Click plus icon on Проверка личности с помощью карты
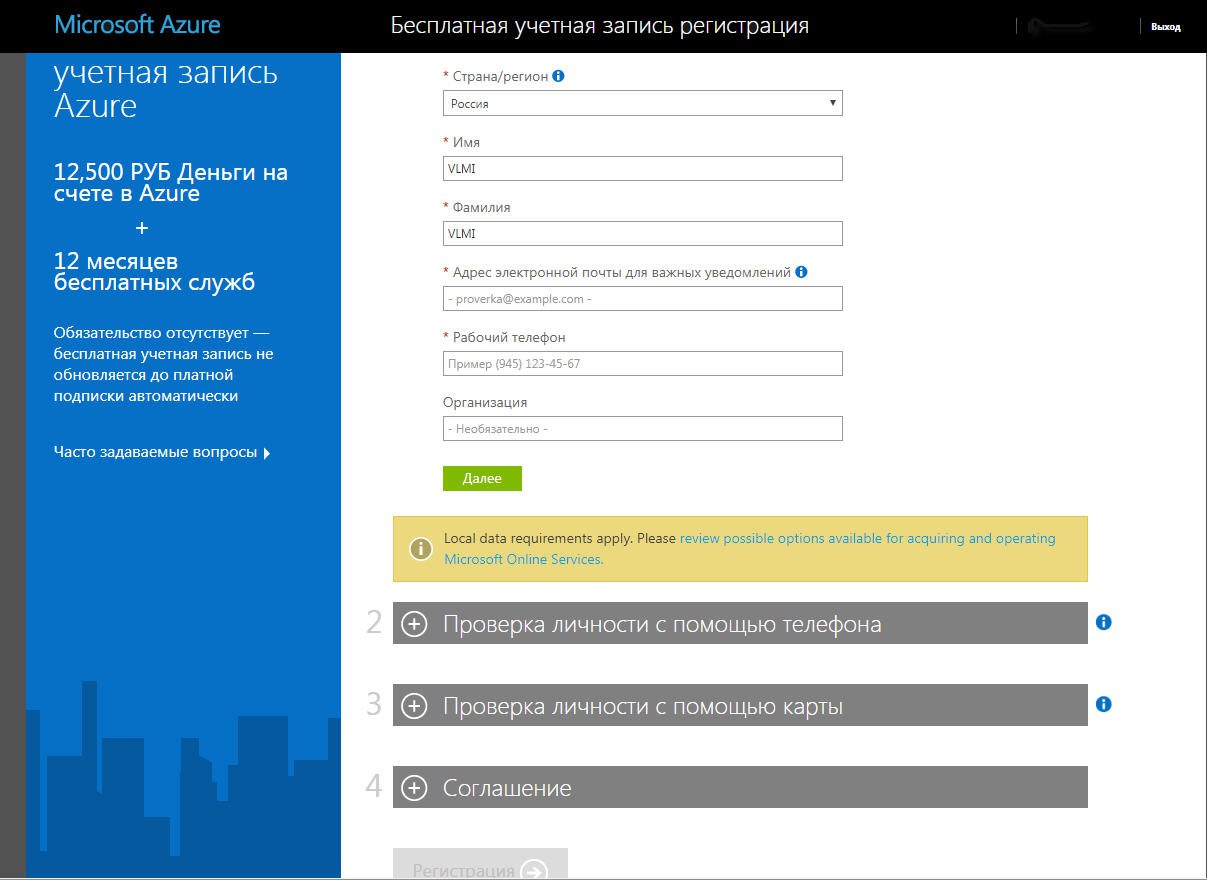The width and height of the screenshot is (1207, 880). pos(414,706)
